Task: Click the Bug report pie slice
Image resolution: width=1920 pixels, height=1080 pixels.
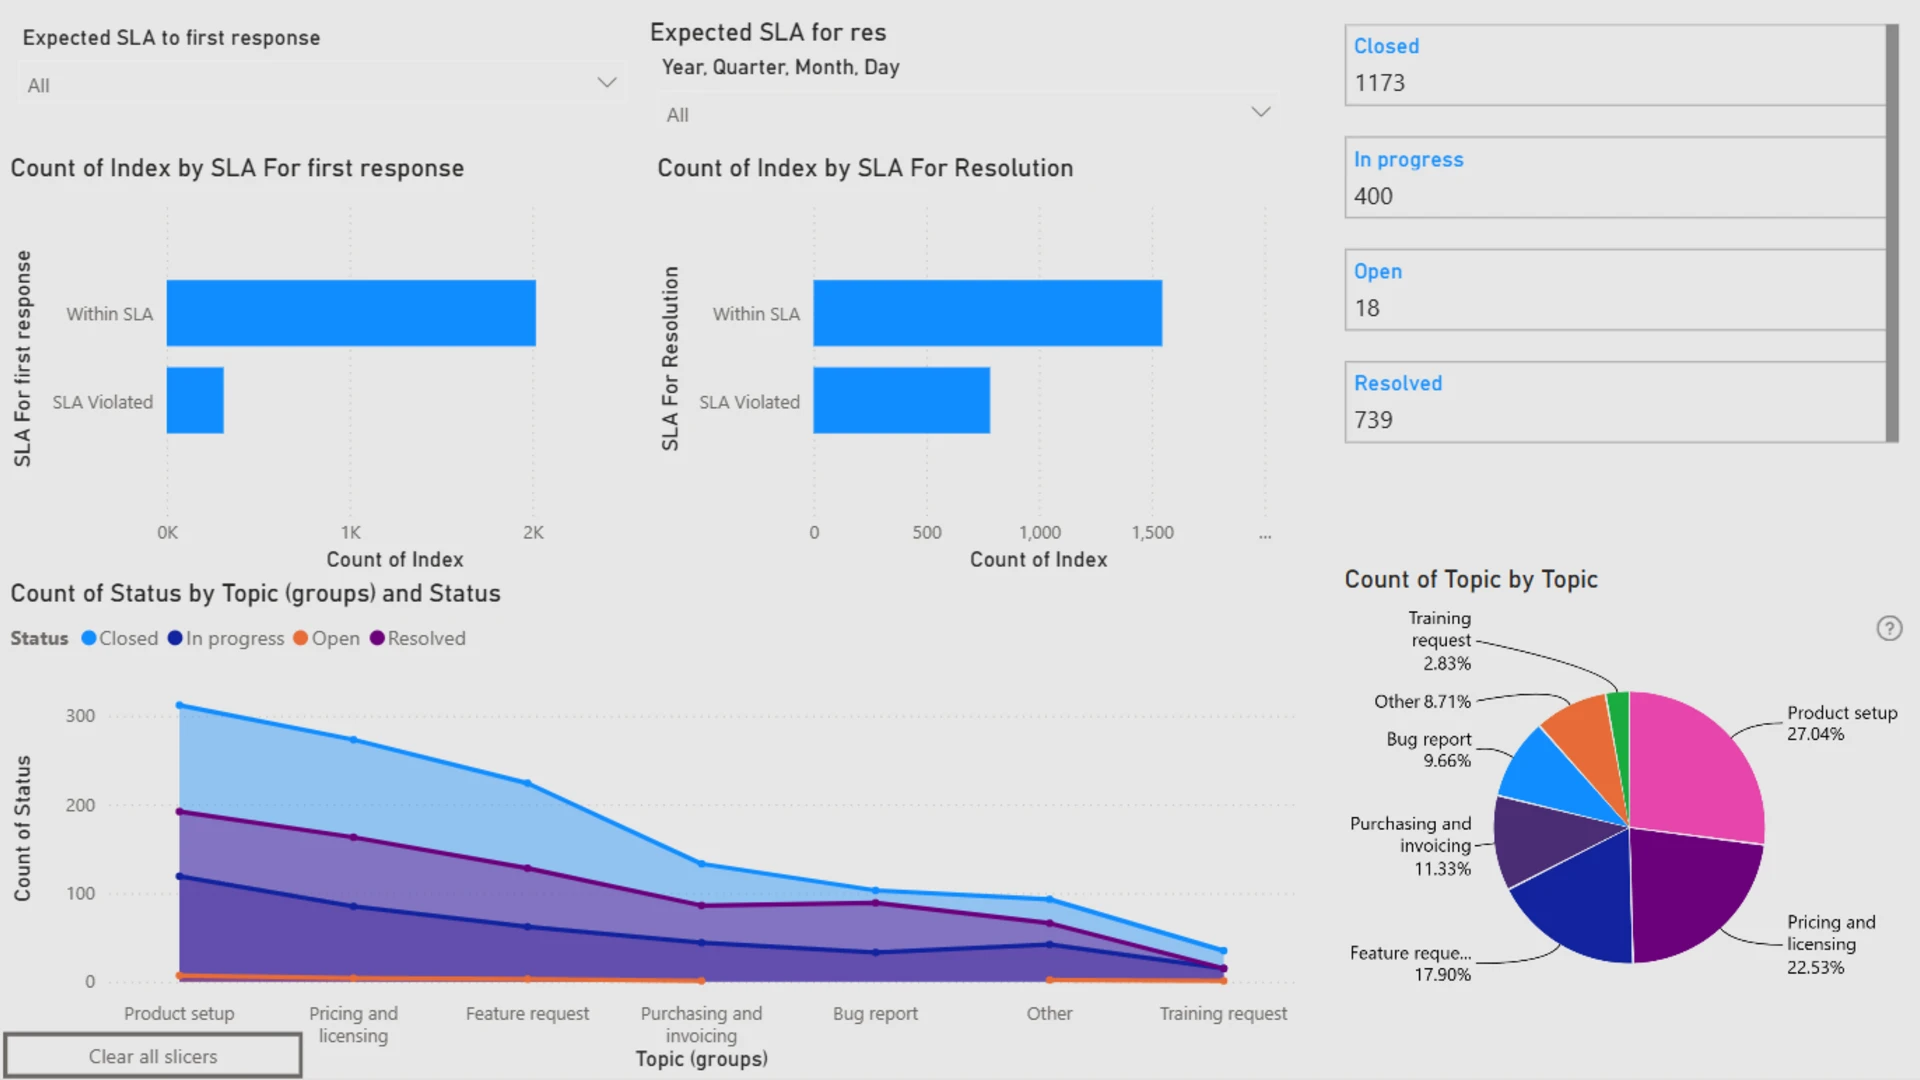Action: click(1550, 780)
